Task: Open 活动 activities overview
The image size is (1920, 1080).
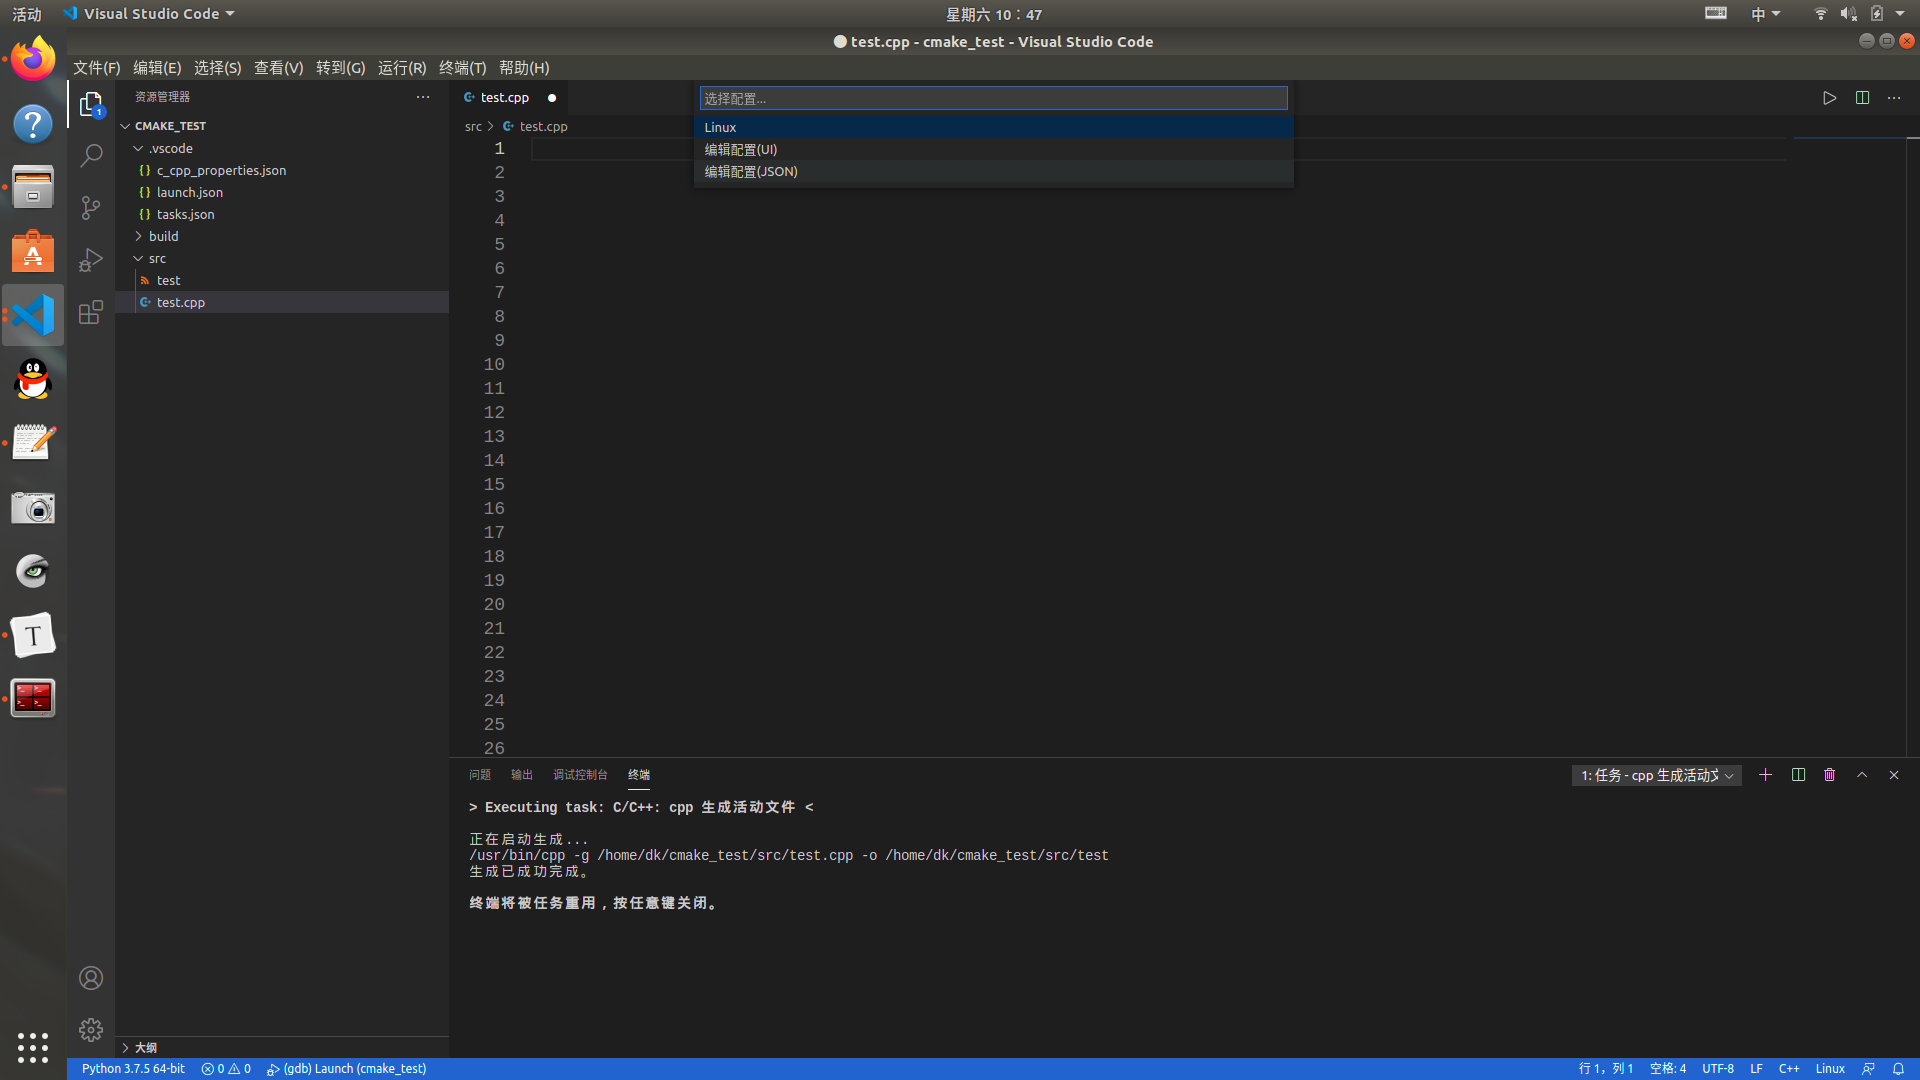Action: pyautogui.click(x=27, y=14)
